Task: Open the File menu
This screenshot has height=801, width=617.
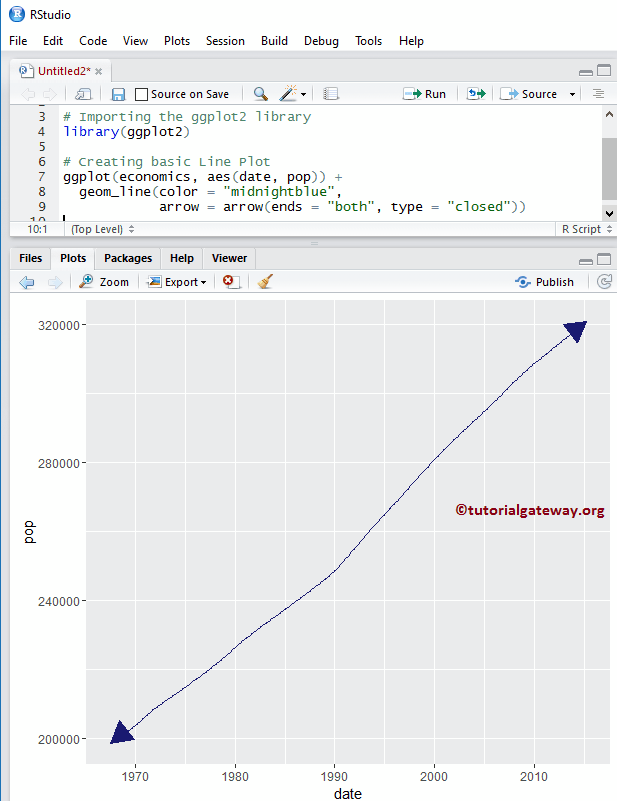Action: click(x=18, y=41)
